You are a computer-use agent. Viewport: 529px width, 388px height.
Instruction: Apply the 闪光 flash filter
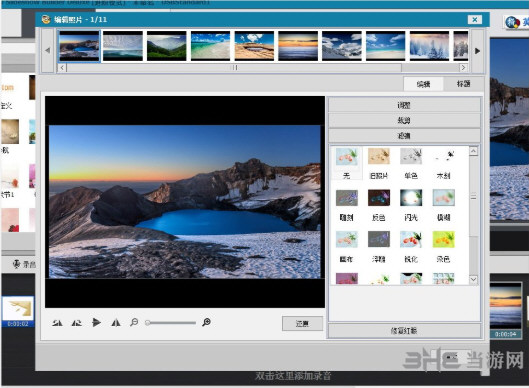[411, 205]
